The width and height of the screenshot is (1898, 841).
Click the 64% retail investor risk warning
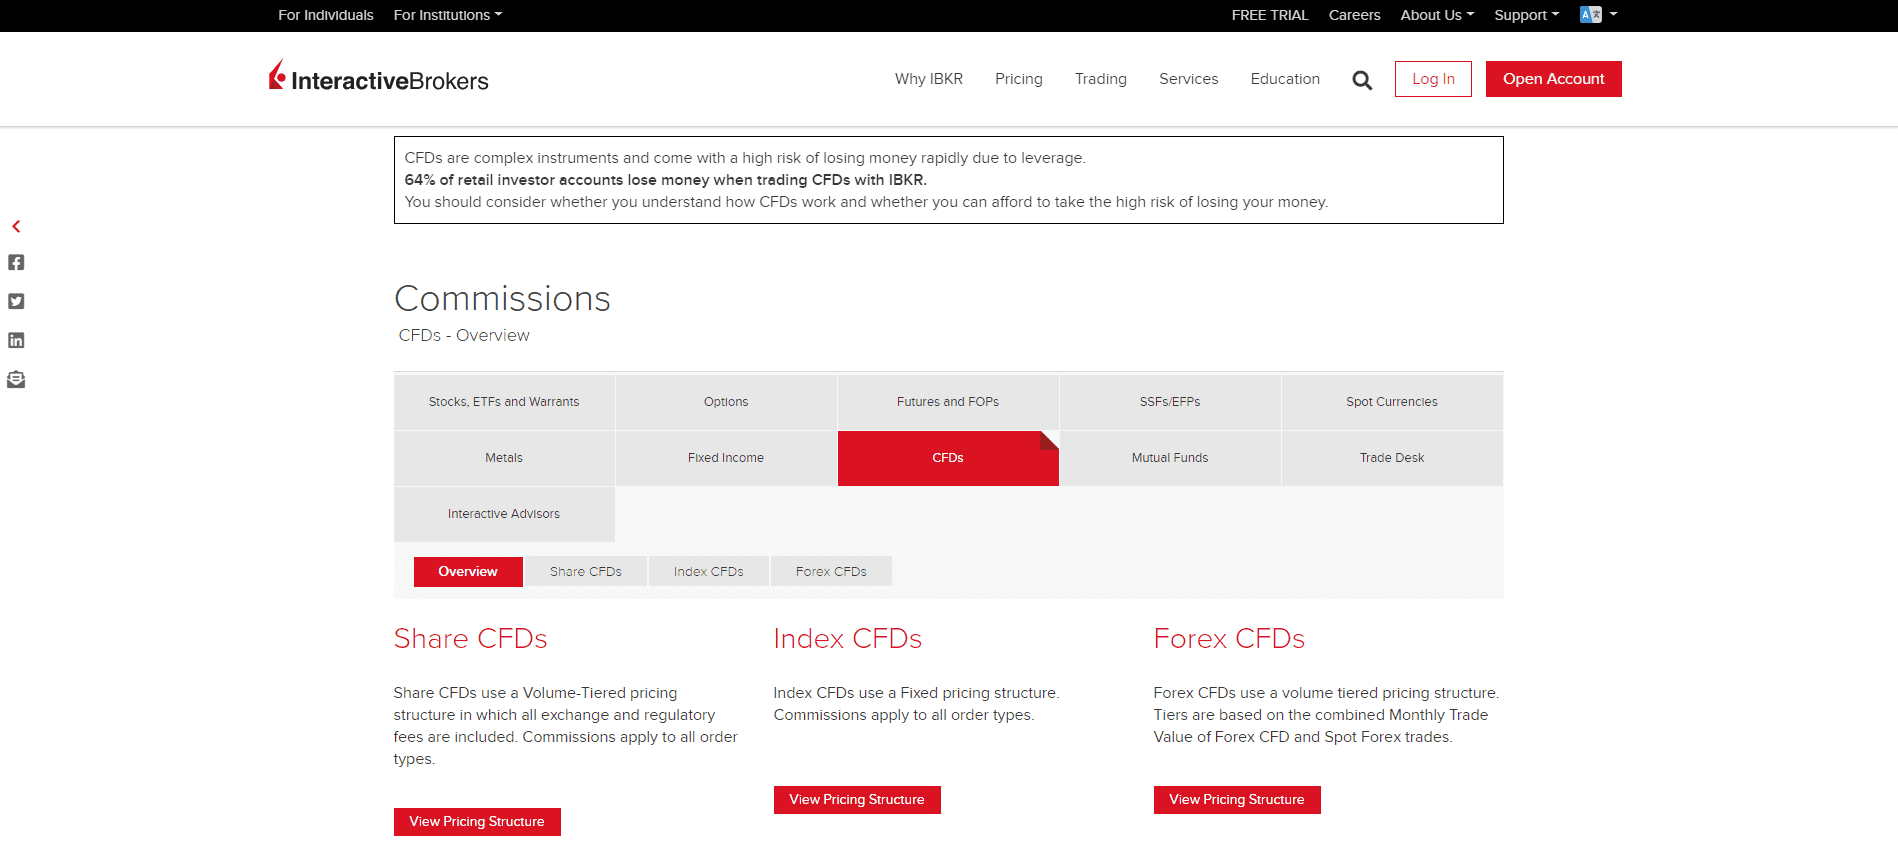pos(665,180)
